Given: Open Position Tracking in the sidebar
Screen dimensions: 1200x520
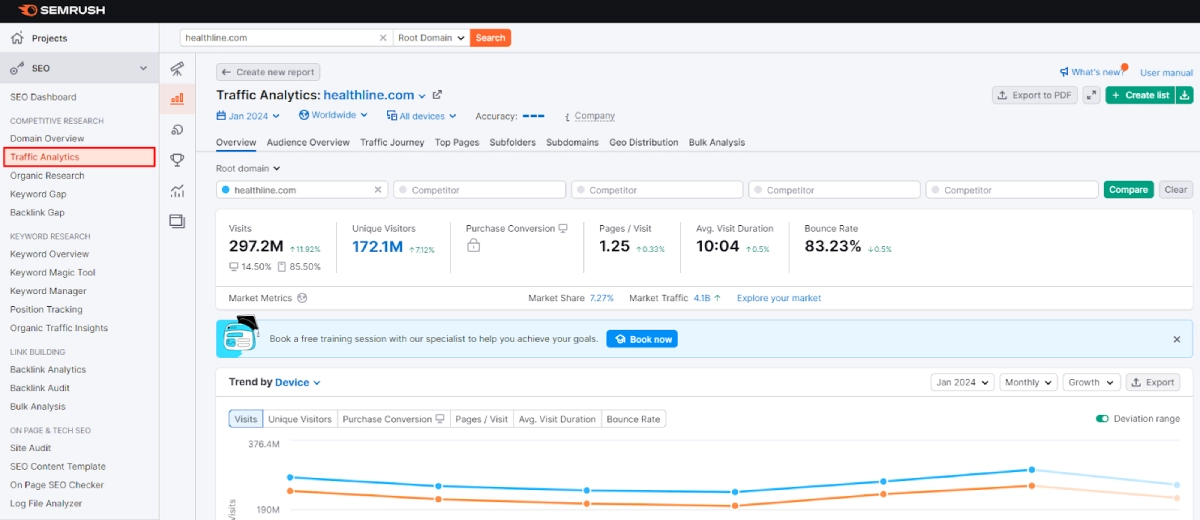Looking at the screenshot, I should [46, 309].
